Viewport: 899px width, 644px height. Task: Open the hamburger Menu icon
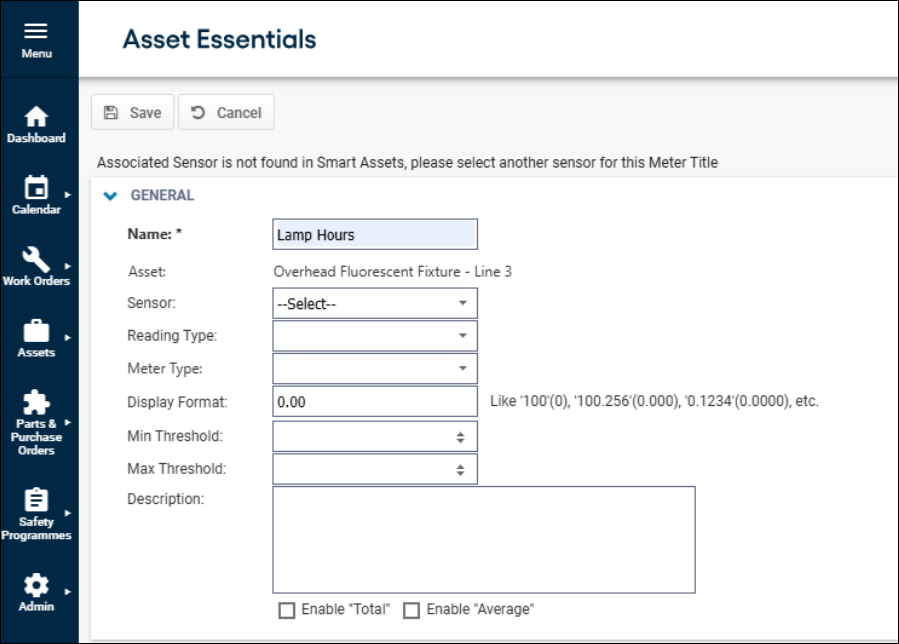[x=37, y=32]
